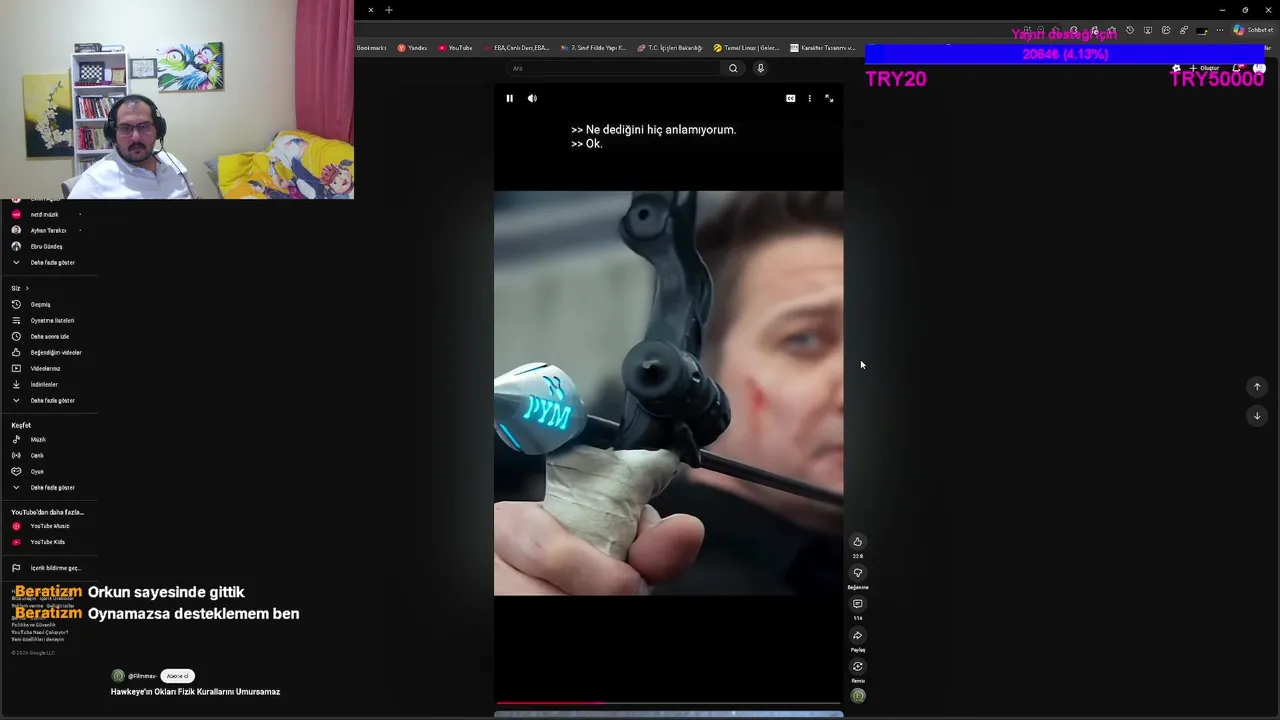
Task: Open the comments of the Short
Action: 857,604
